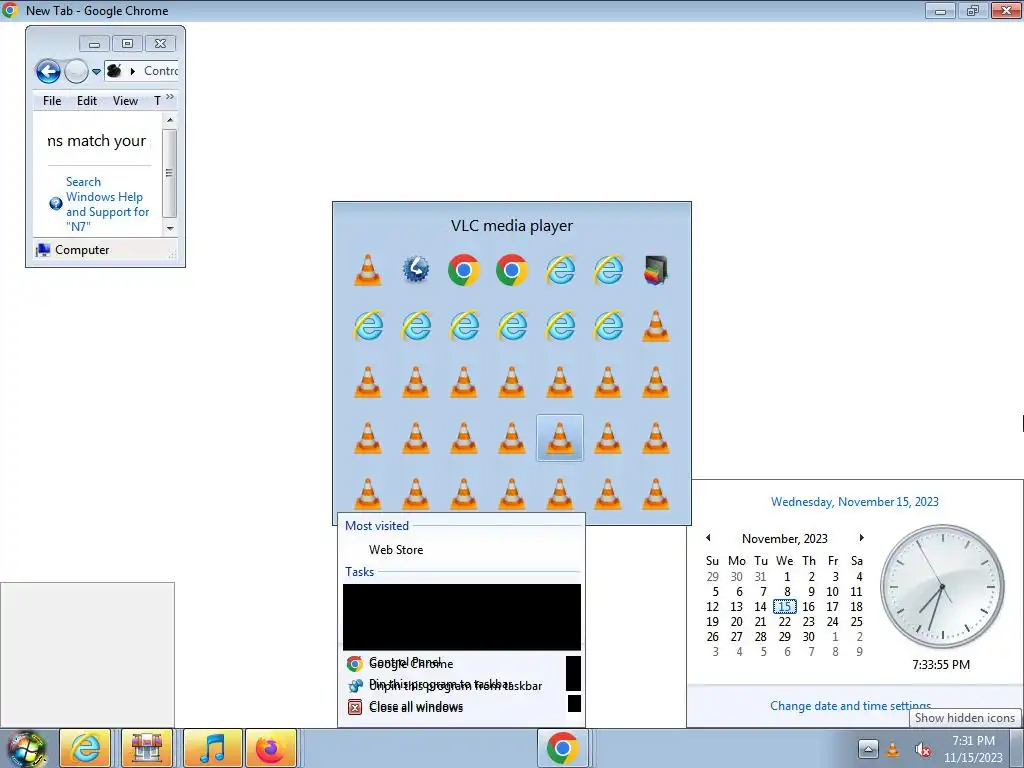The image size is (1024, 768).
Task: Open Web Store from the jump list
Action: pyautogui.click(x=396, y=550)
